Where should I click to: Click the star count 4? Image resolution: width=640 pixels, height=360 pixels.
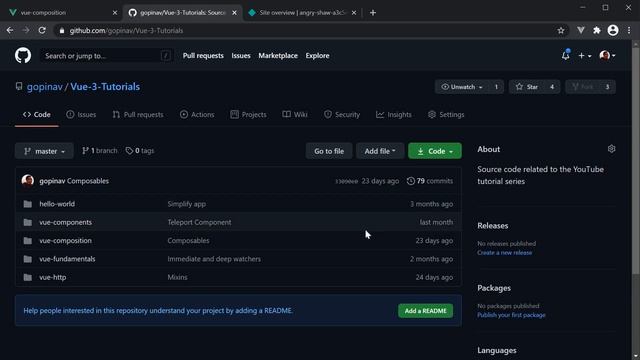point(552,87)
